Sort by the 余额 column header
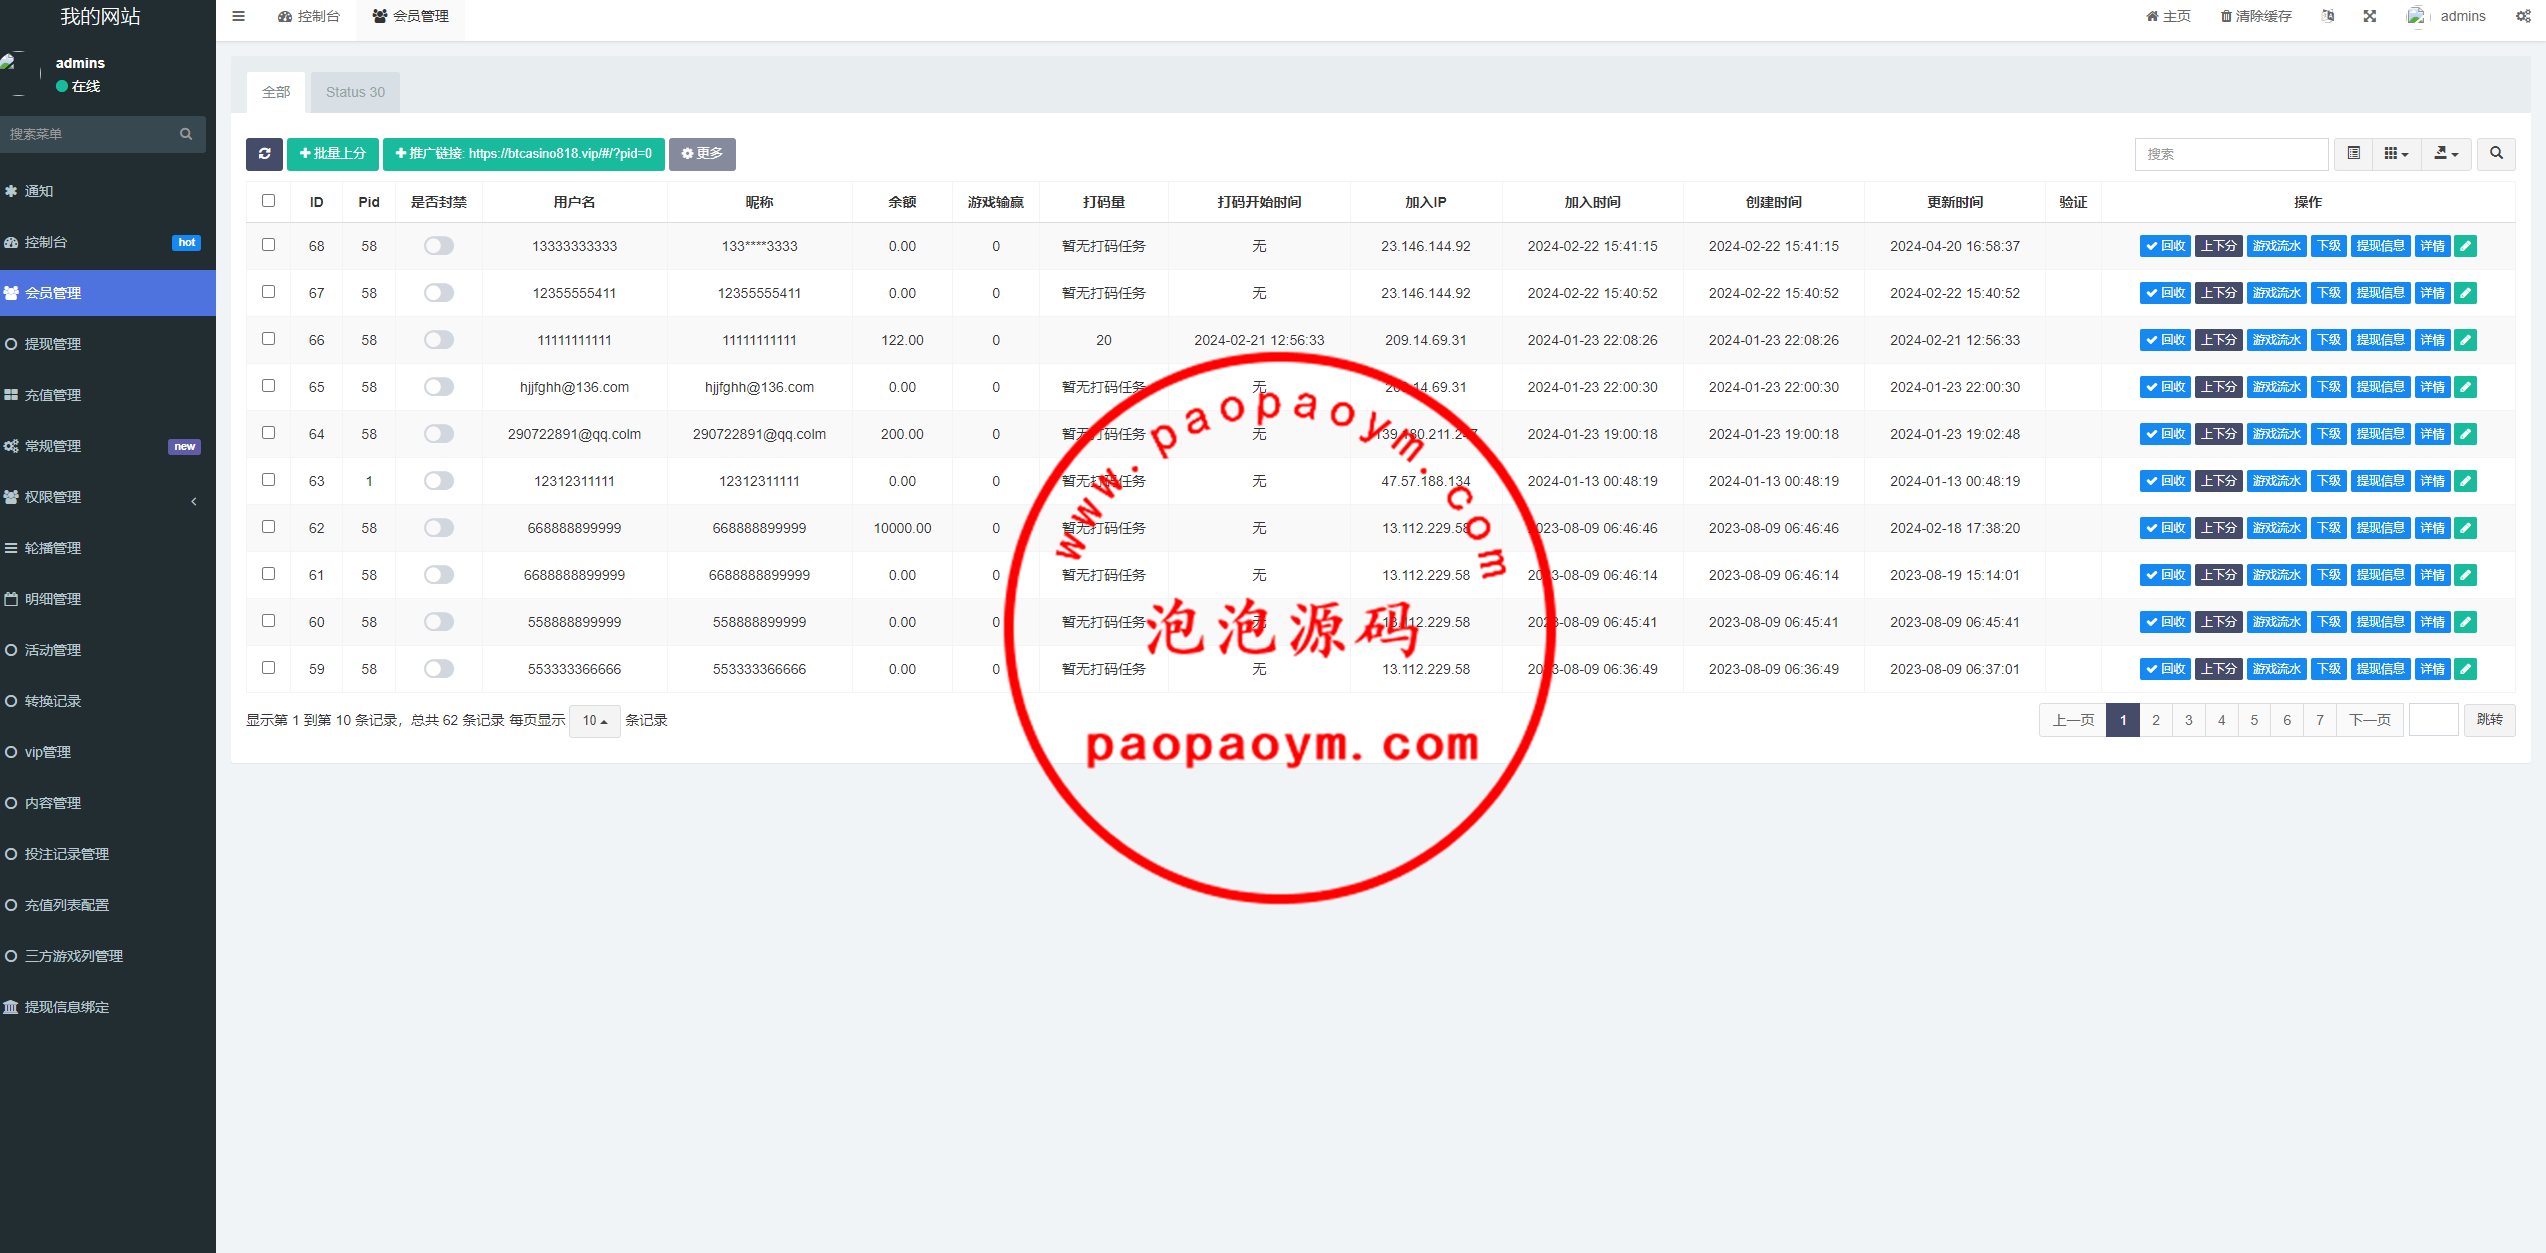Image resolution: width=2546 pixels, height=1253 pixels. (902, 202)
